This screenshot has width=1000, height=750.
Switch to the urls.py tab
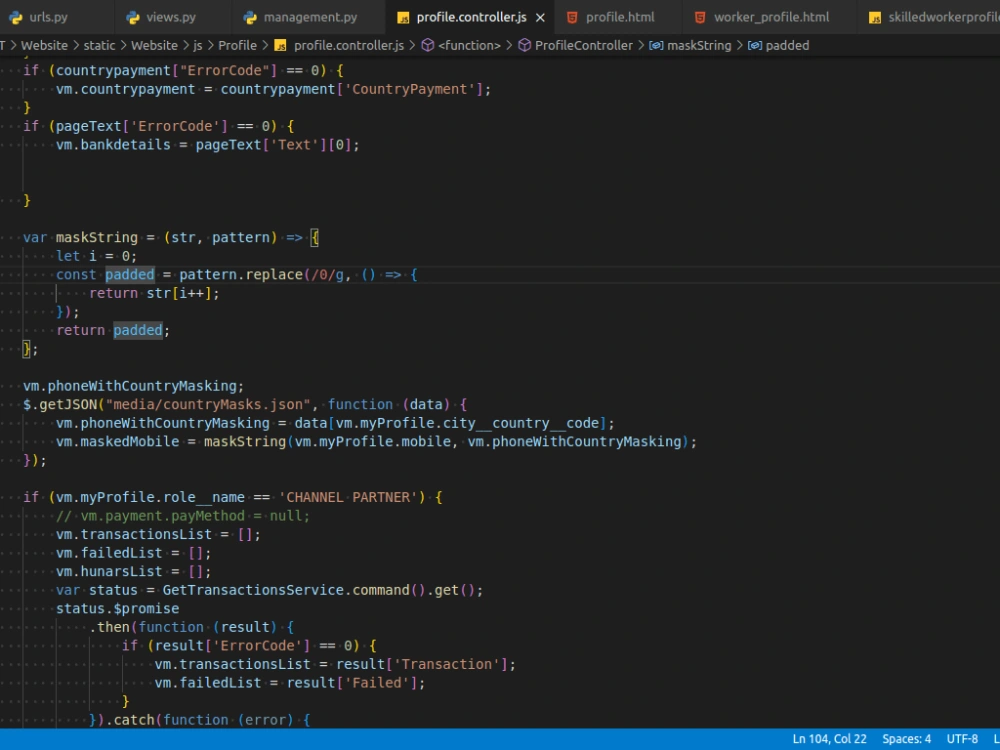coord(48,17)
